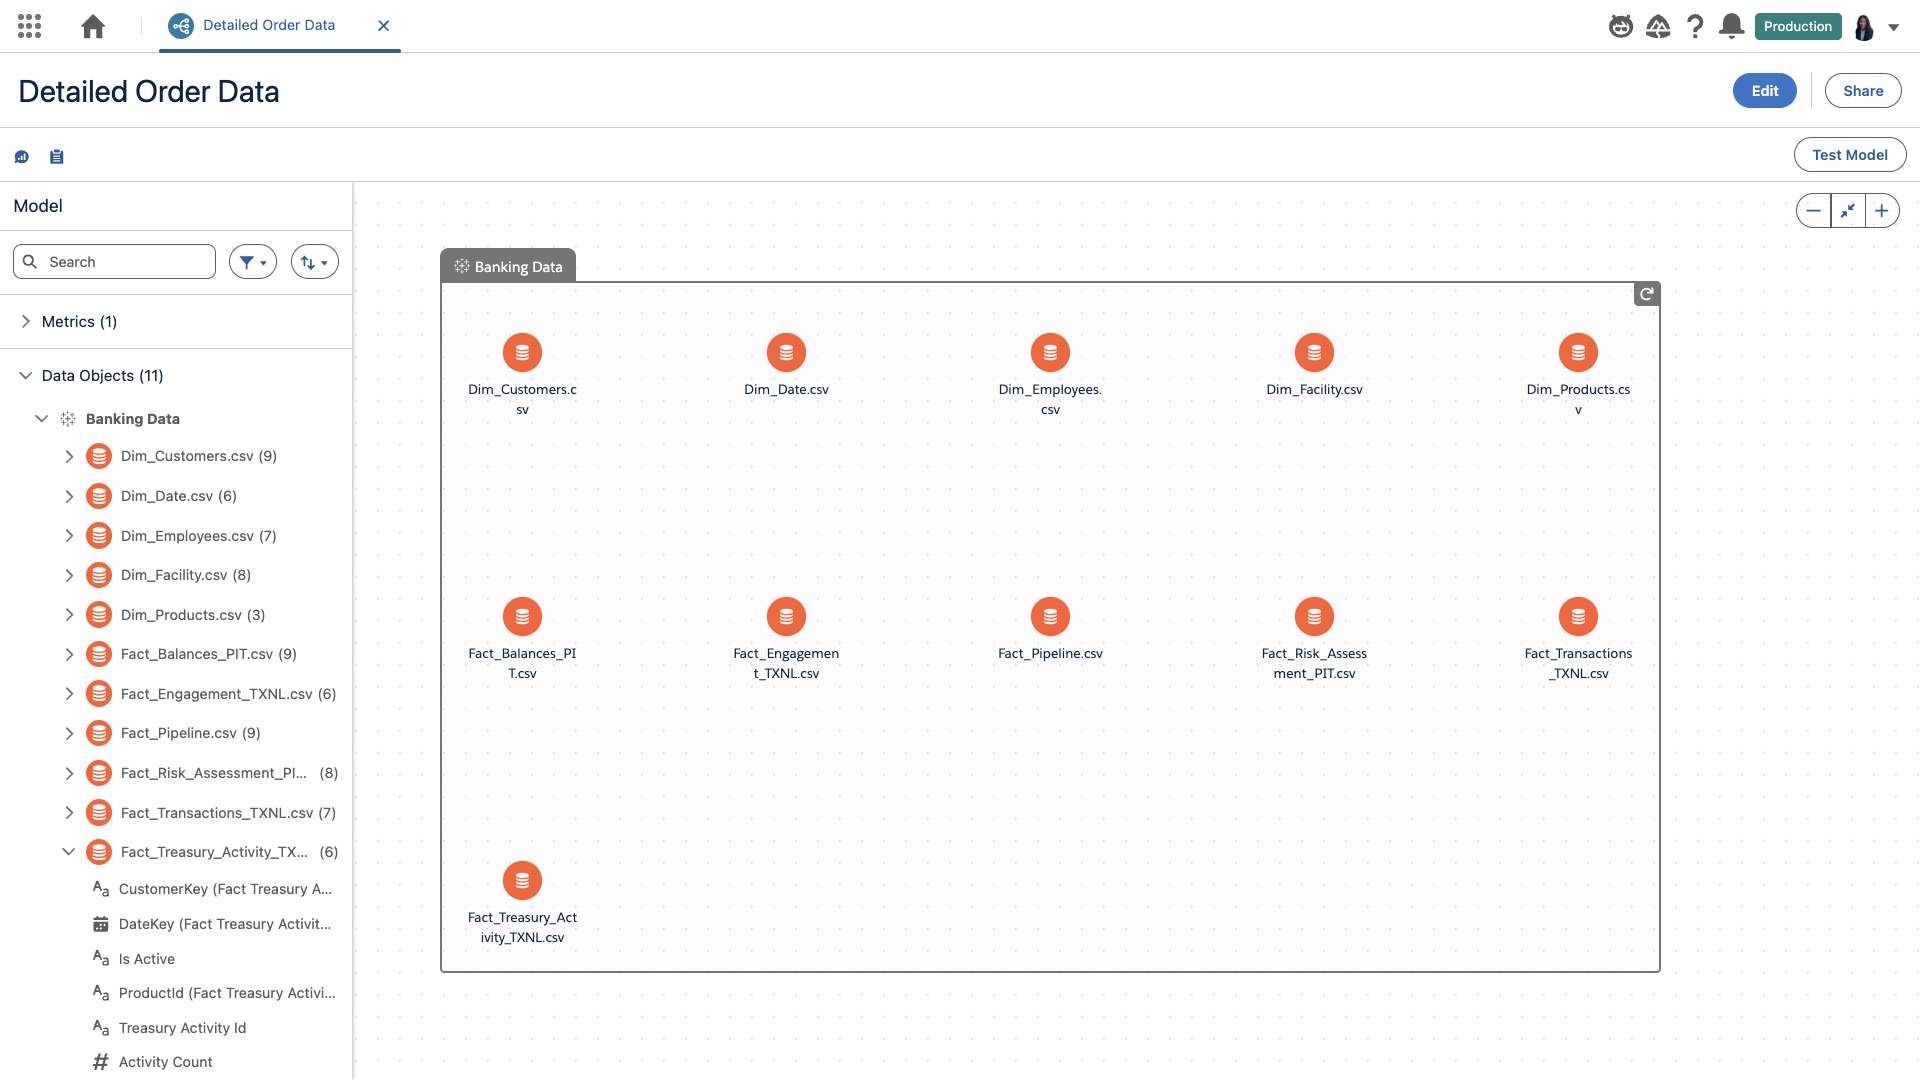
Task: Click the Test Model button
Action: coord(1849,155)
